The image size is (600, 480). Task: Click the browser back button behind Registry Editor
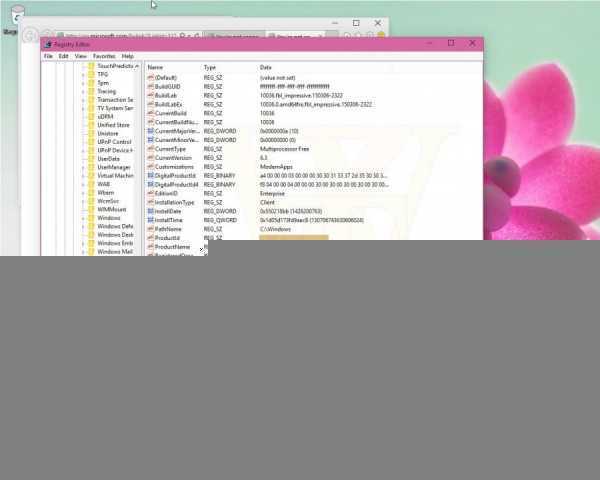point(29,36)
